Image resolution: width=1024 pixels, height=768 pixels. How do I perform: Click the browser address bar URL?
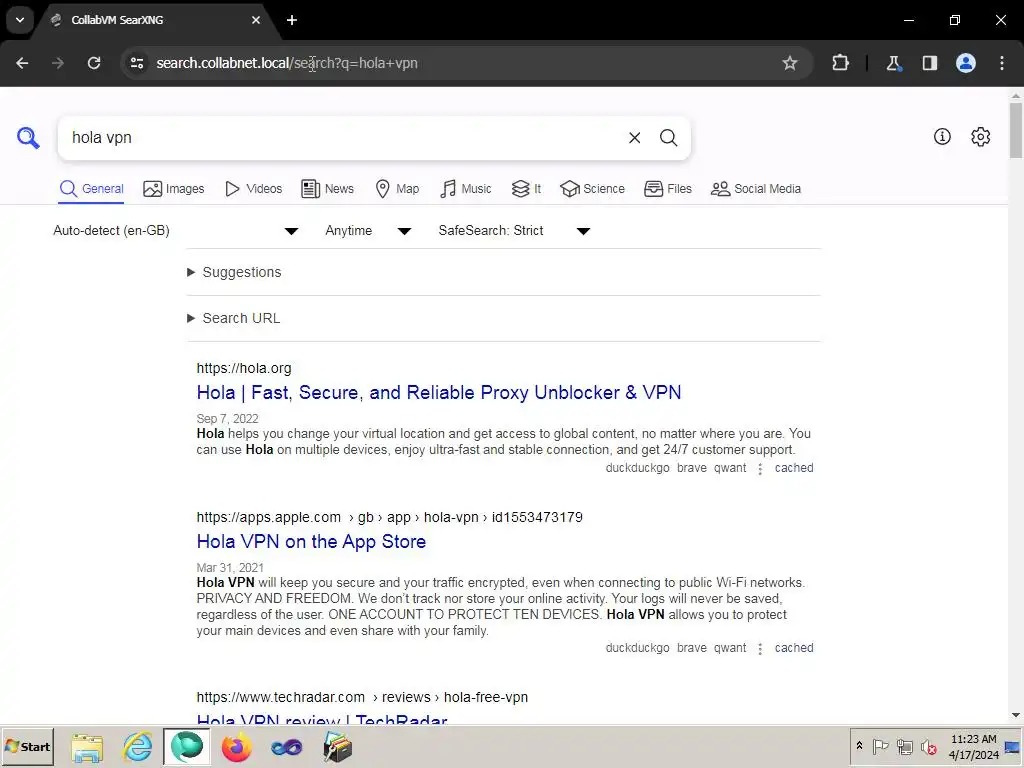click(287, 63)
